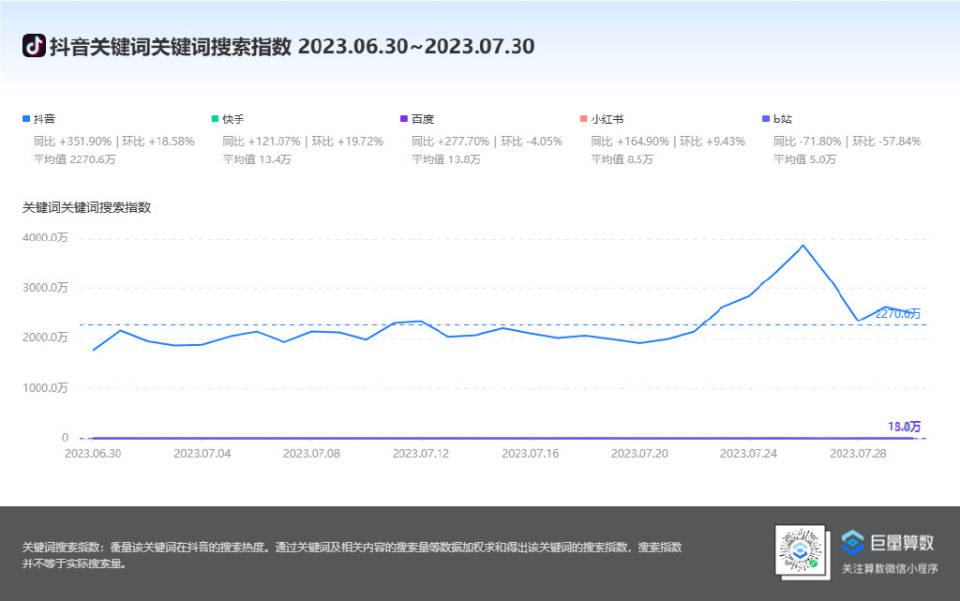Click 抖音 stats 同比 +351.90% | 环比 +18.58%
Screen dimensions: 960x601
(x=114, y=141)
